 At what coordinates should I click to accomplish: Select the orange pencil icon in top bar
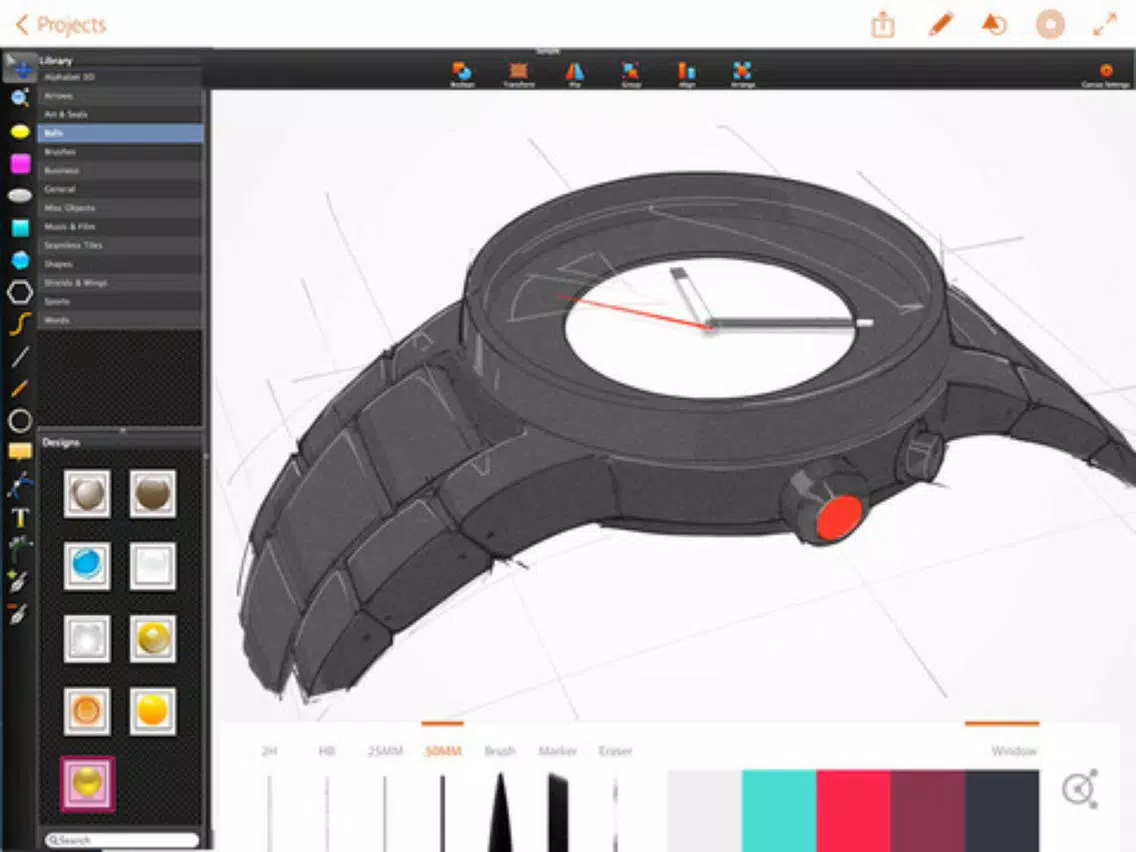pos(940,25)
